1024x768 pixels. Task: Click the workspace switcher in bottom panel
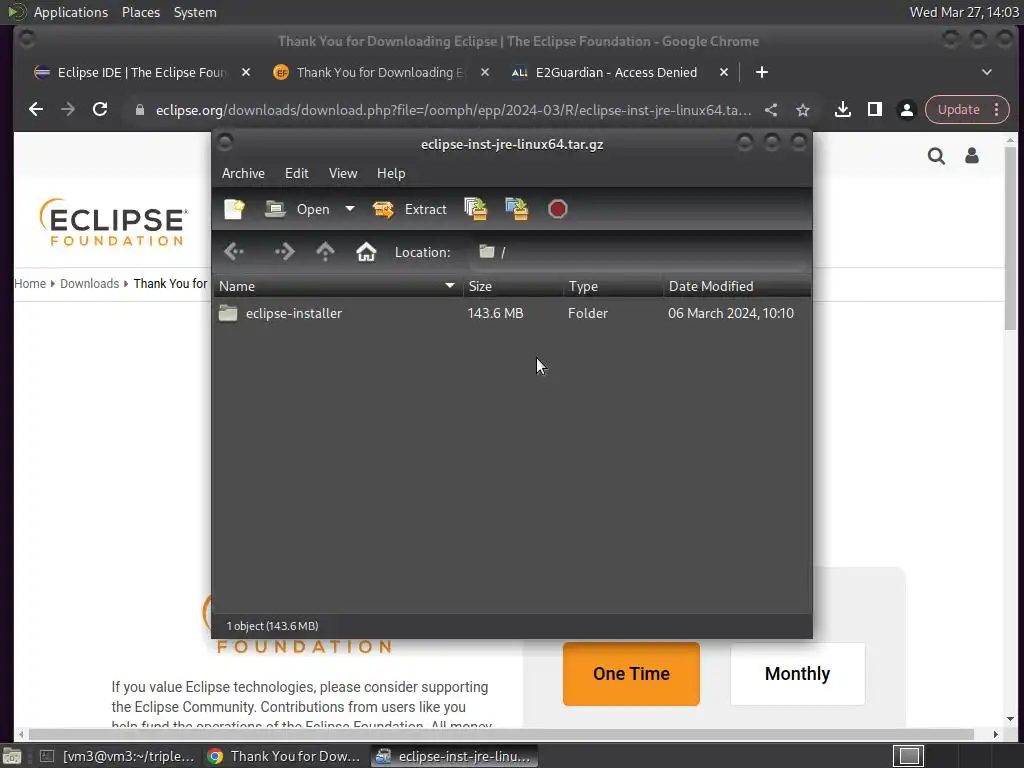(x=908, y=756)
